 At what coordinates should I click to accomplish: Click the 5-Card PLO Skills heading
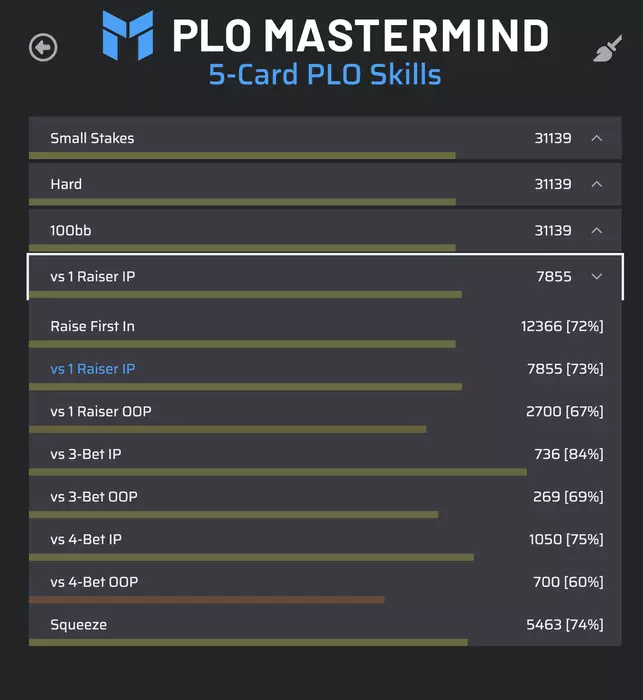click(x=325, y=76)
